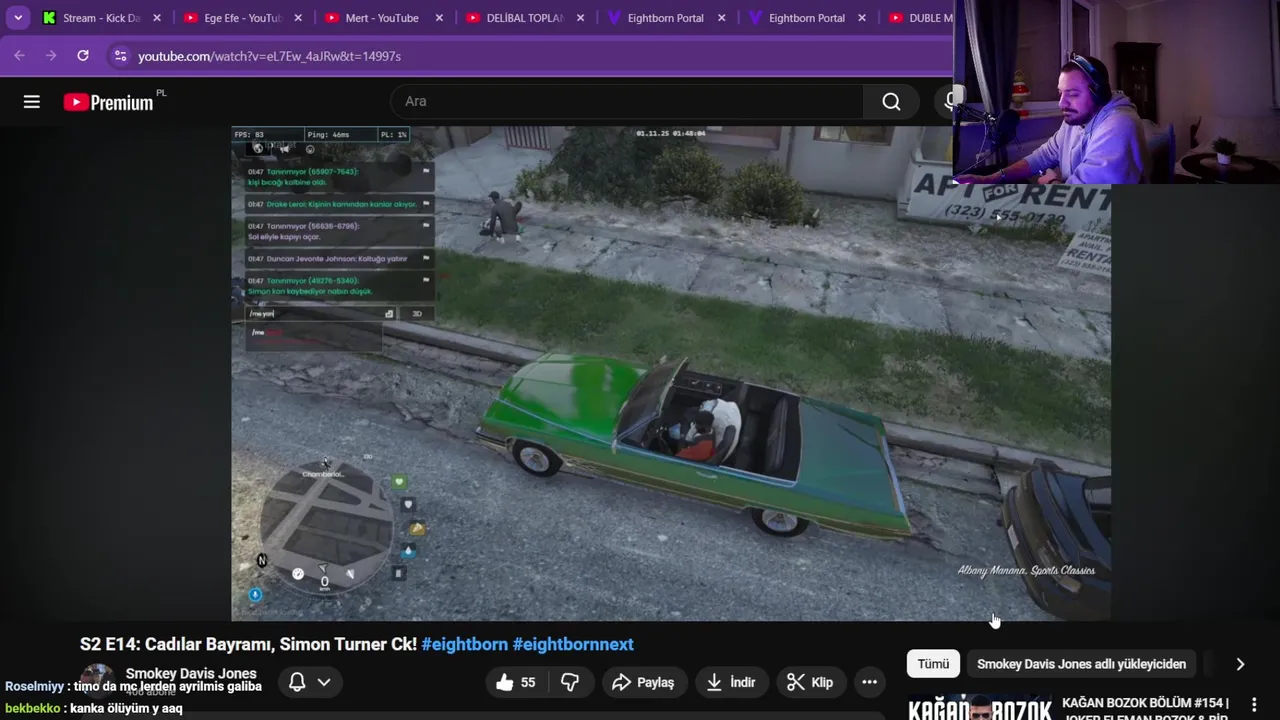Close the Stream - Kick tab

(157, 18)
